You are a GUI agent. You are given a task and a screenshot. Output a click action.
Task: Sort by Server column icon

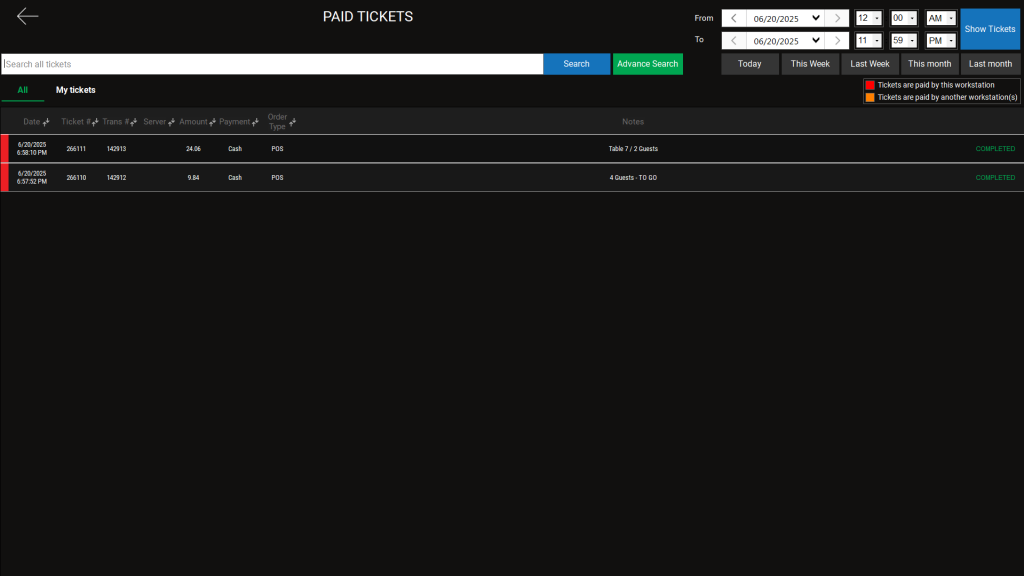coord(171,122)
